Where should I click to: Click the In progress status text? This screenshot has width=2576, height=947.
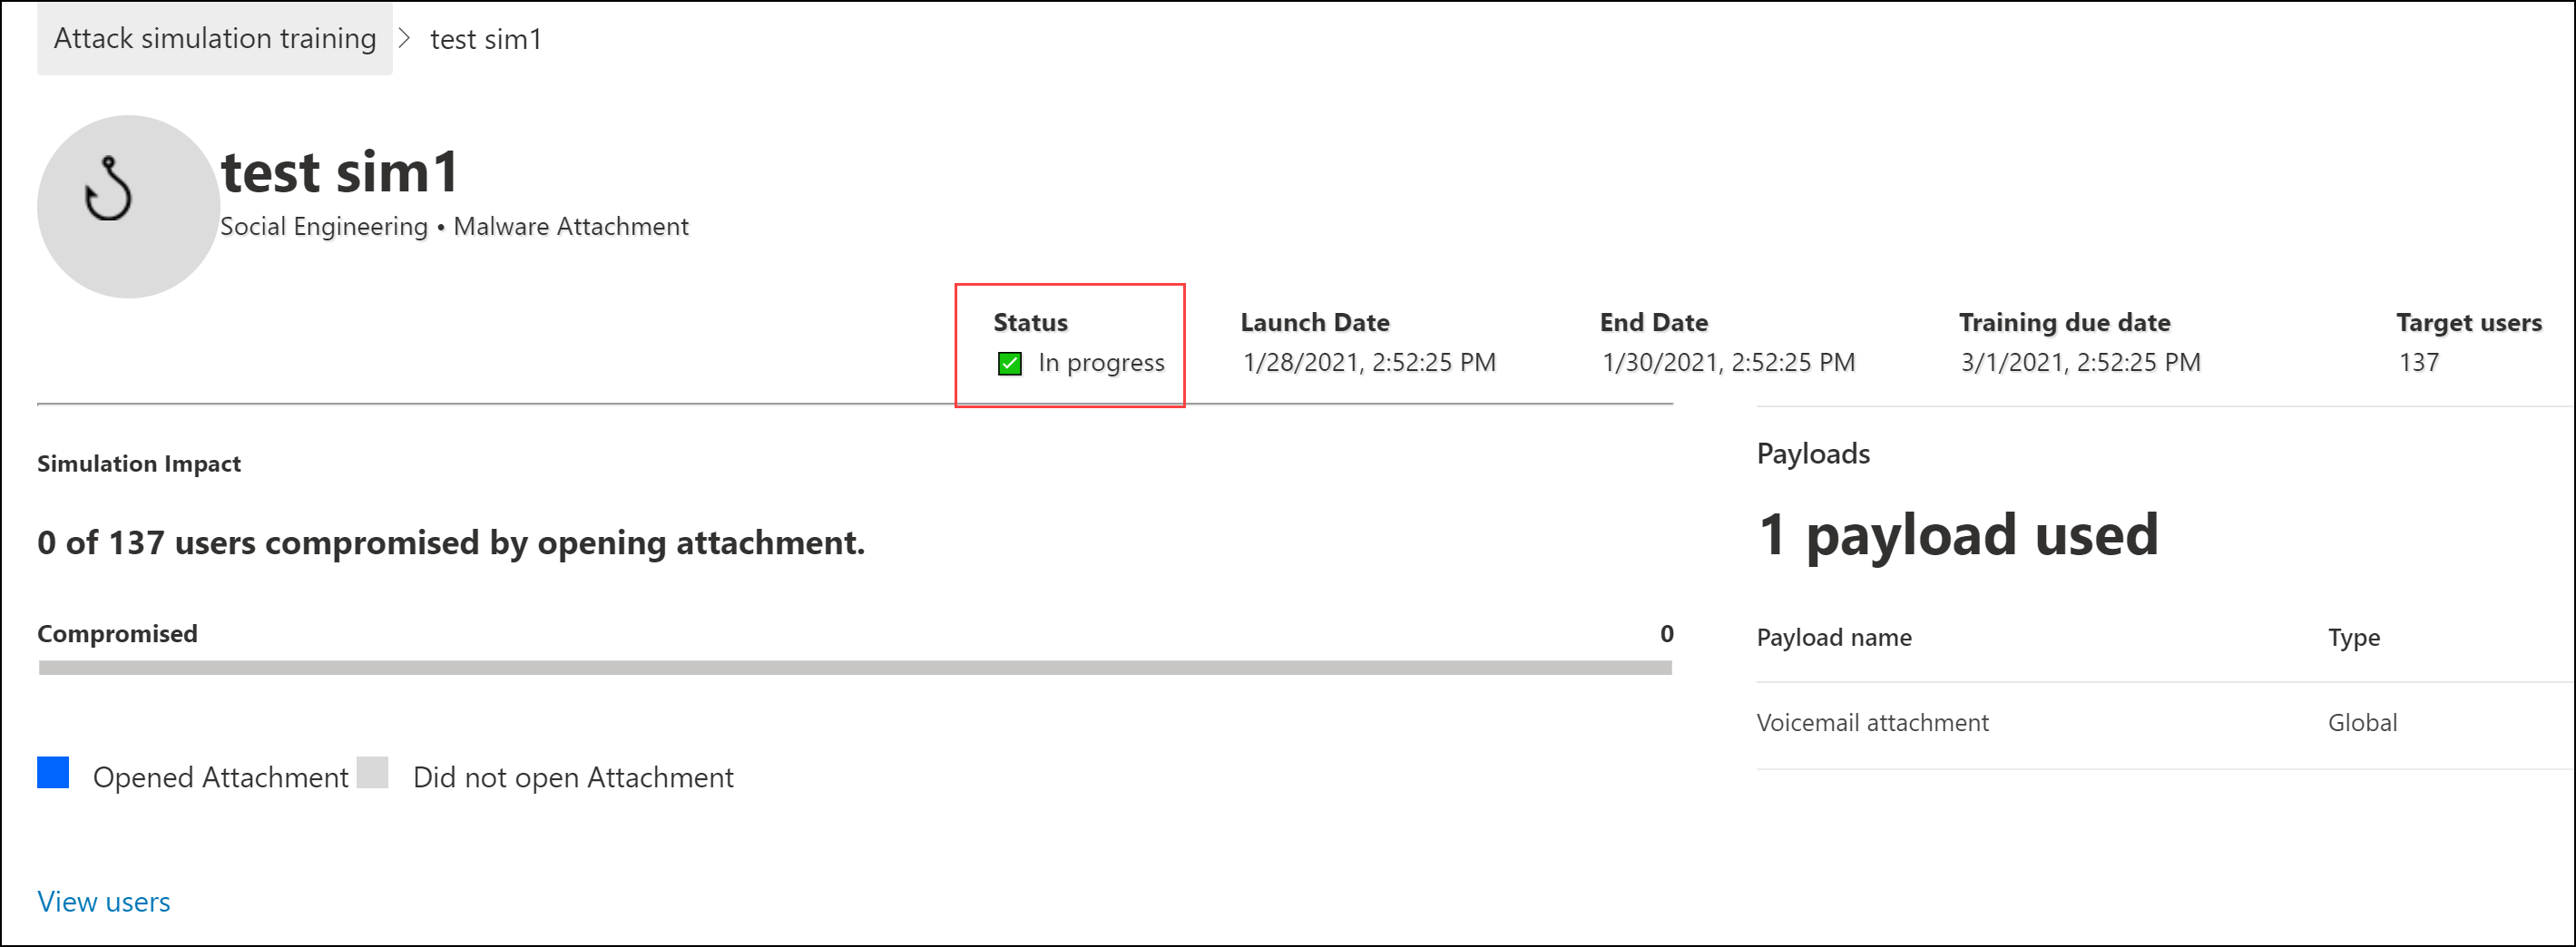(x=1101, y=362)
